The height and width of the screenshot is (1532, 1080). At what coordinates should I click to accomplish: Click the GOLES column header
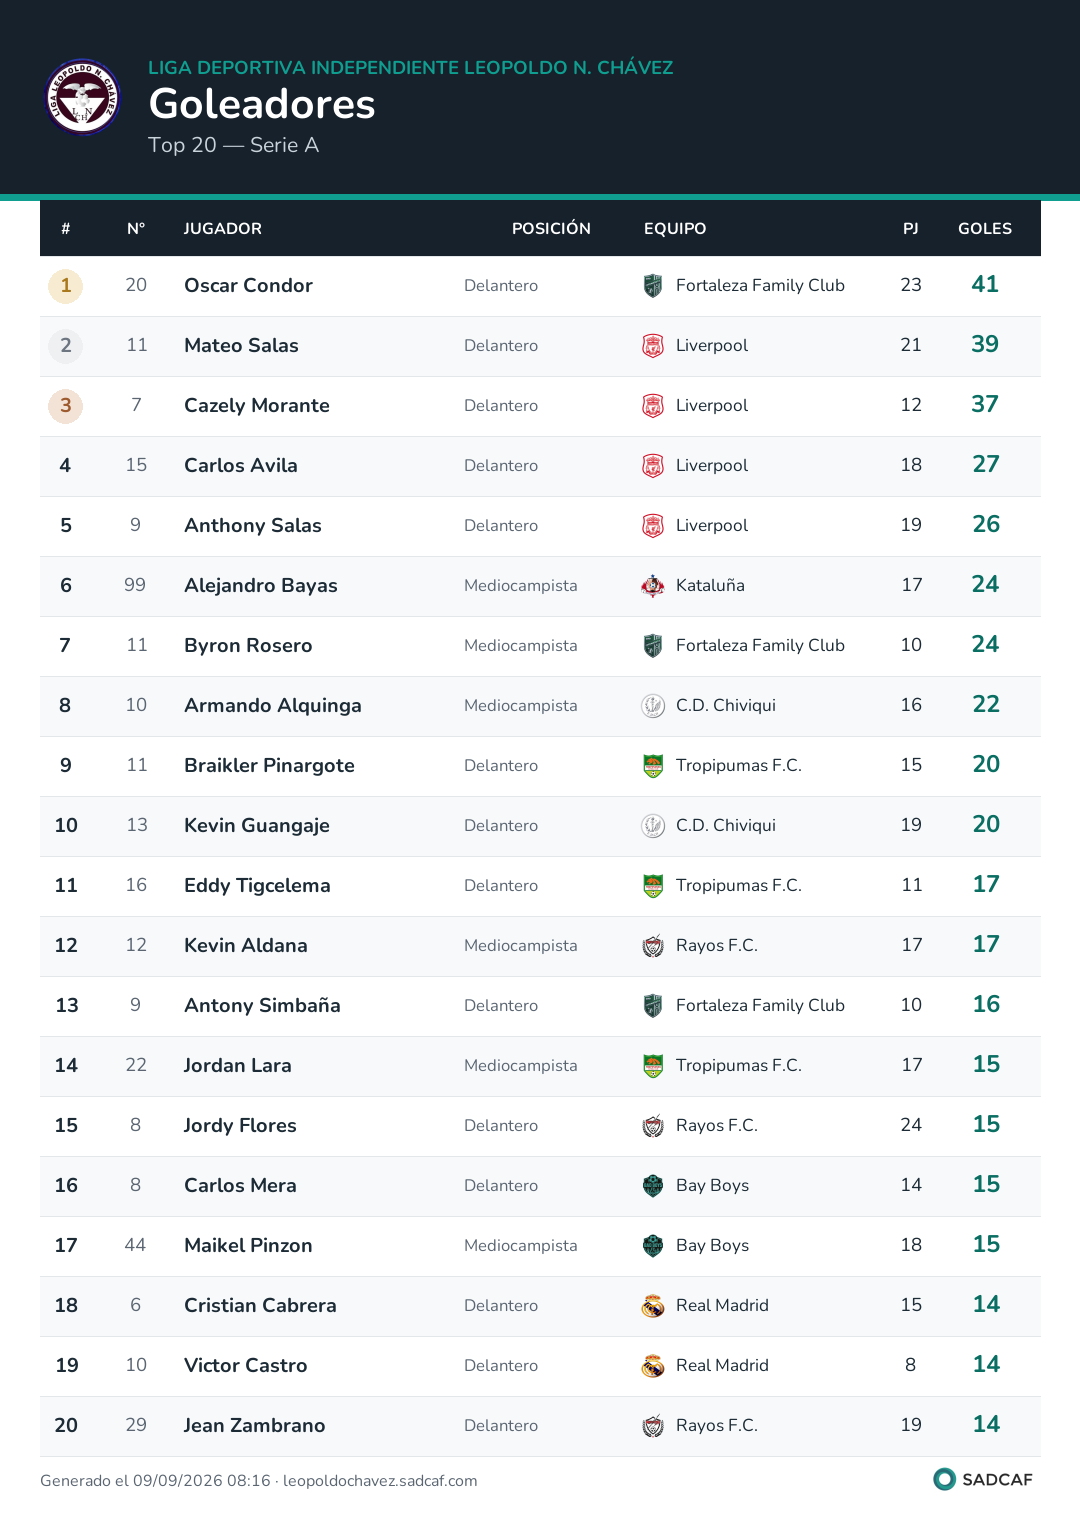pos(985,229)
